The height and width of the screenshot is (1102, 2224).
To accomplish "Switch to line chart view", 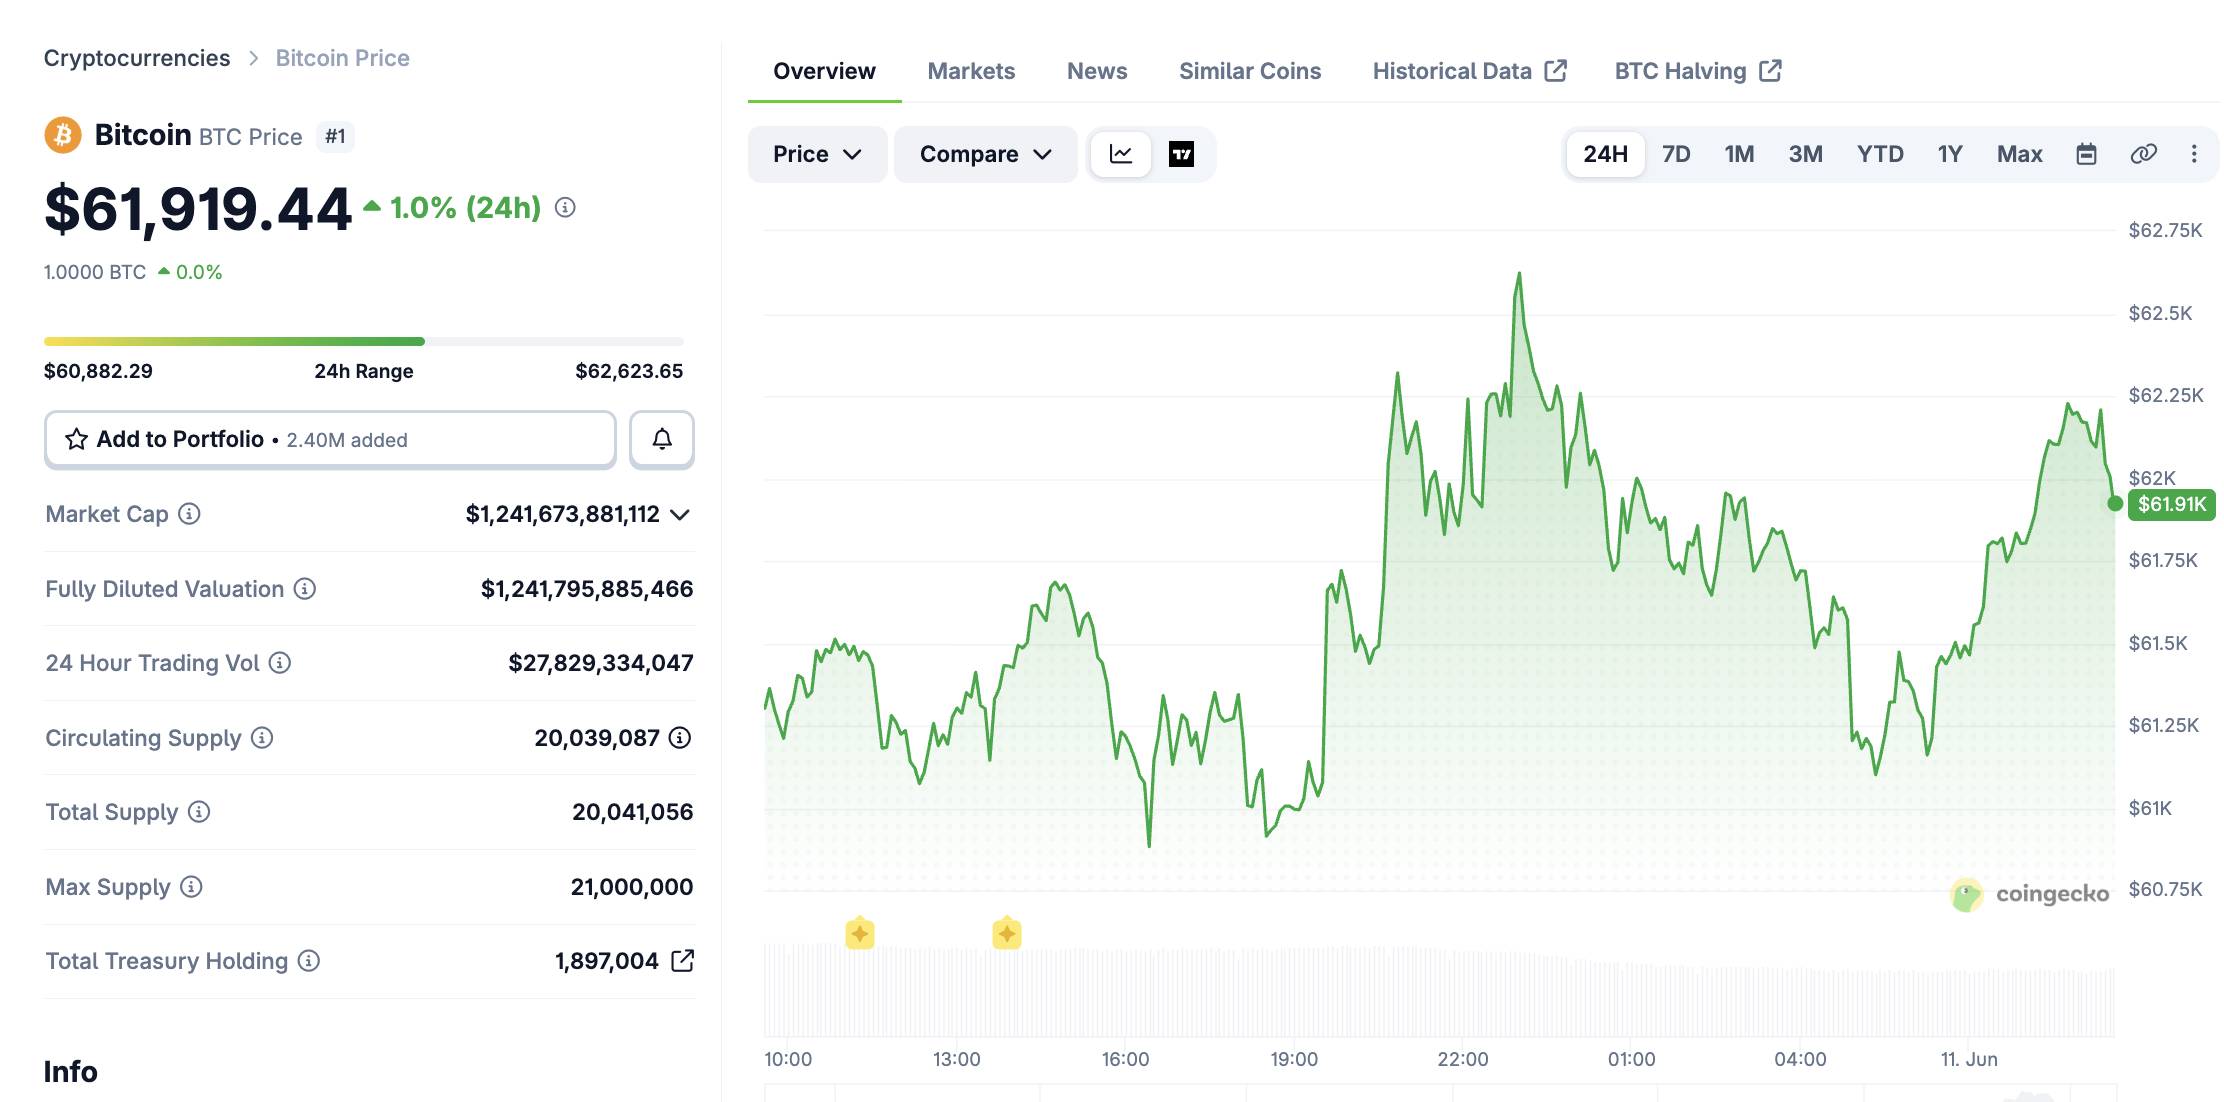I will [1121, 154].
